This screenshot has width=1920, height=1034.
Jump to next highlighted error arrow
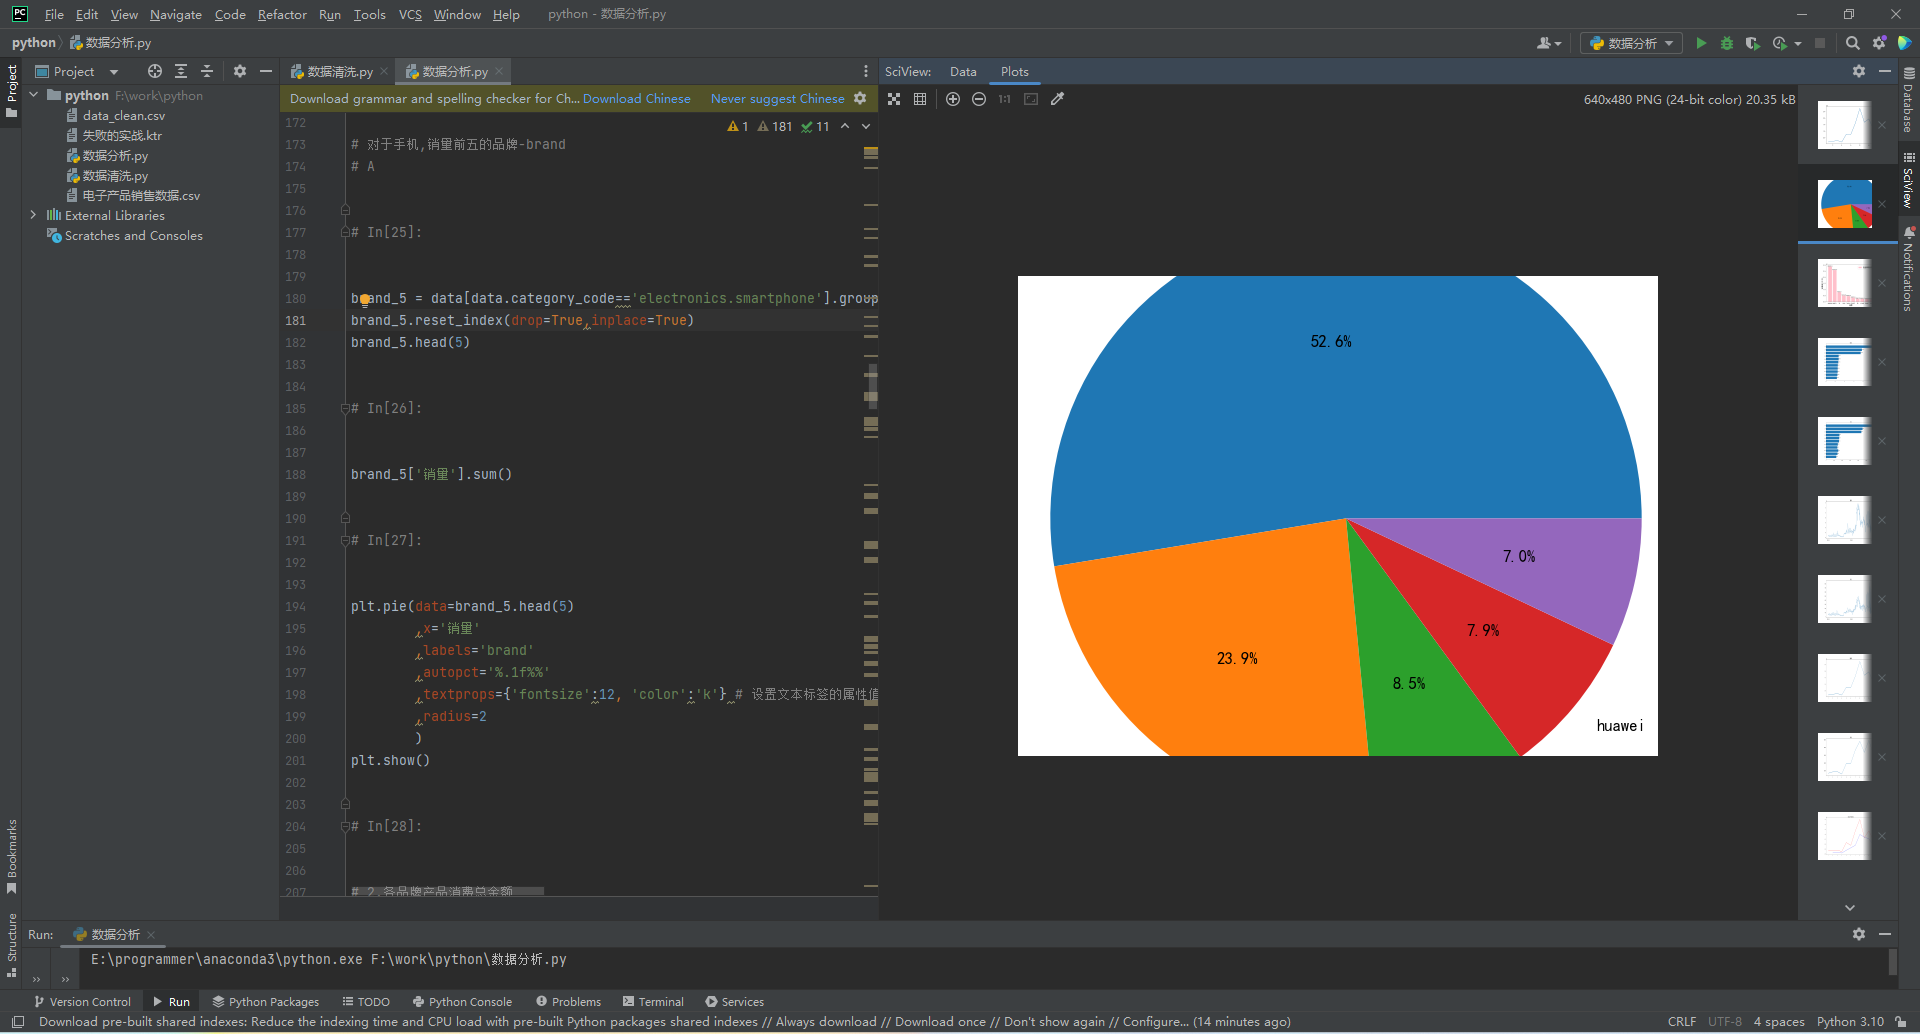(866, 126)
